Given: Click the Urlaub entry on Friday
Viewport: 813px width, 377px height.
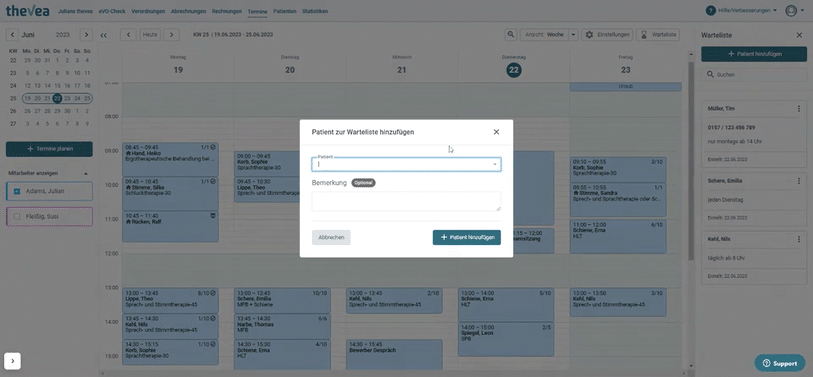Looking at the screenshot, I should pos(625,87).
